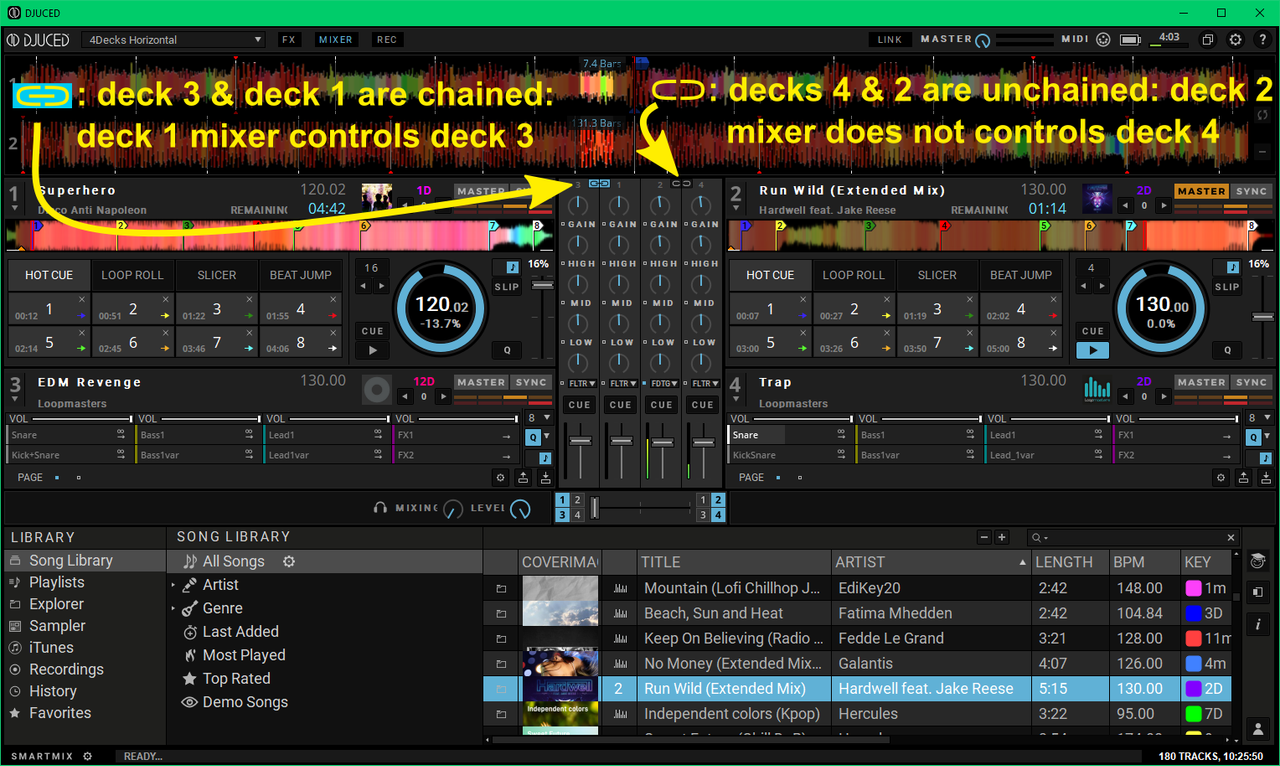
Task: Click the CUE button on deck 1
Action: [373, 331]
